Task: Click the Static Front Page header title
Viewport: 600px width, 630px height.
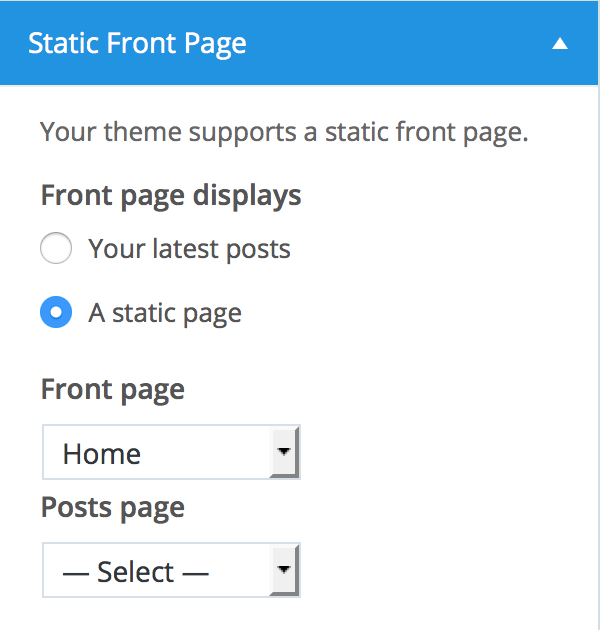Action: 137,44
